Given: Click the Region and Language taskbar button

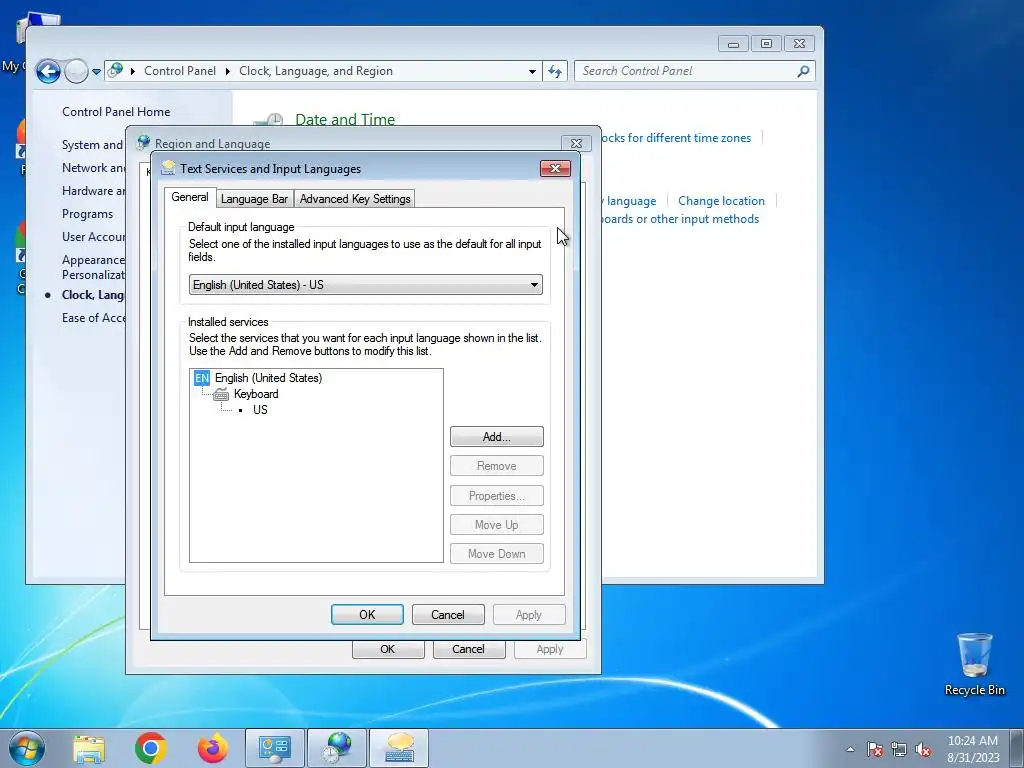Looking at the screenshot, I should (x=337, y=748).
